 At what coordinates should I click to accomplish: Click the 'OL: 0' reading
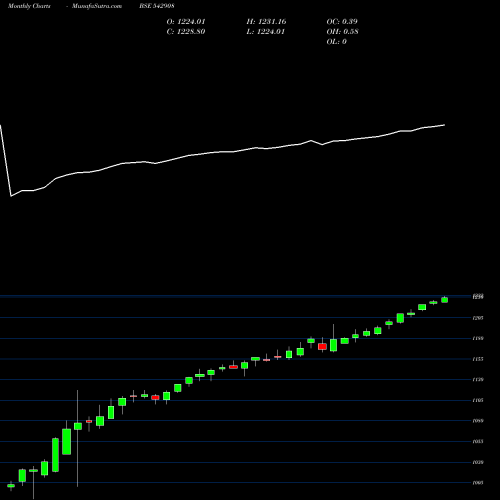(x=336, y=42)
